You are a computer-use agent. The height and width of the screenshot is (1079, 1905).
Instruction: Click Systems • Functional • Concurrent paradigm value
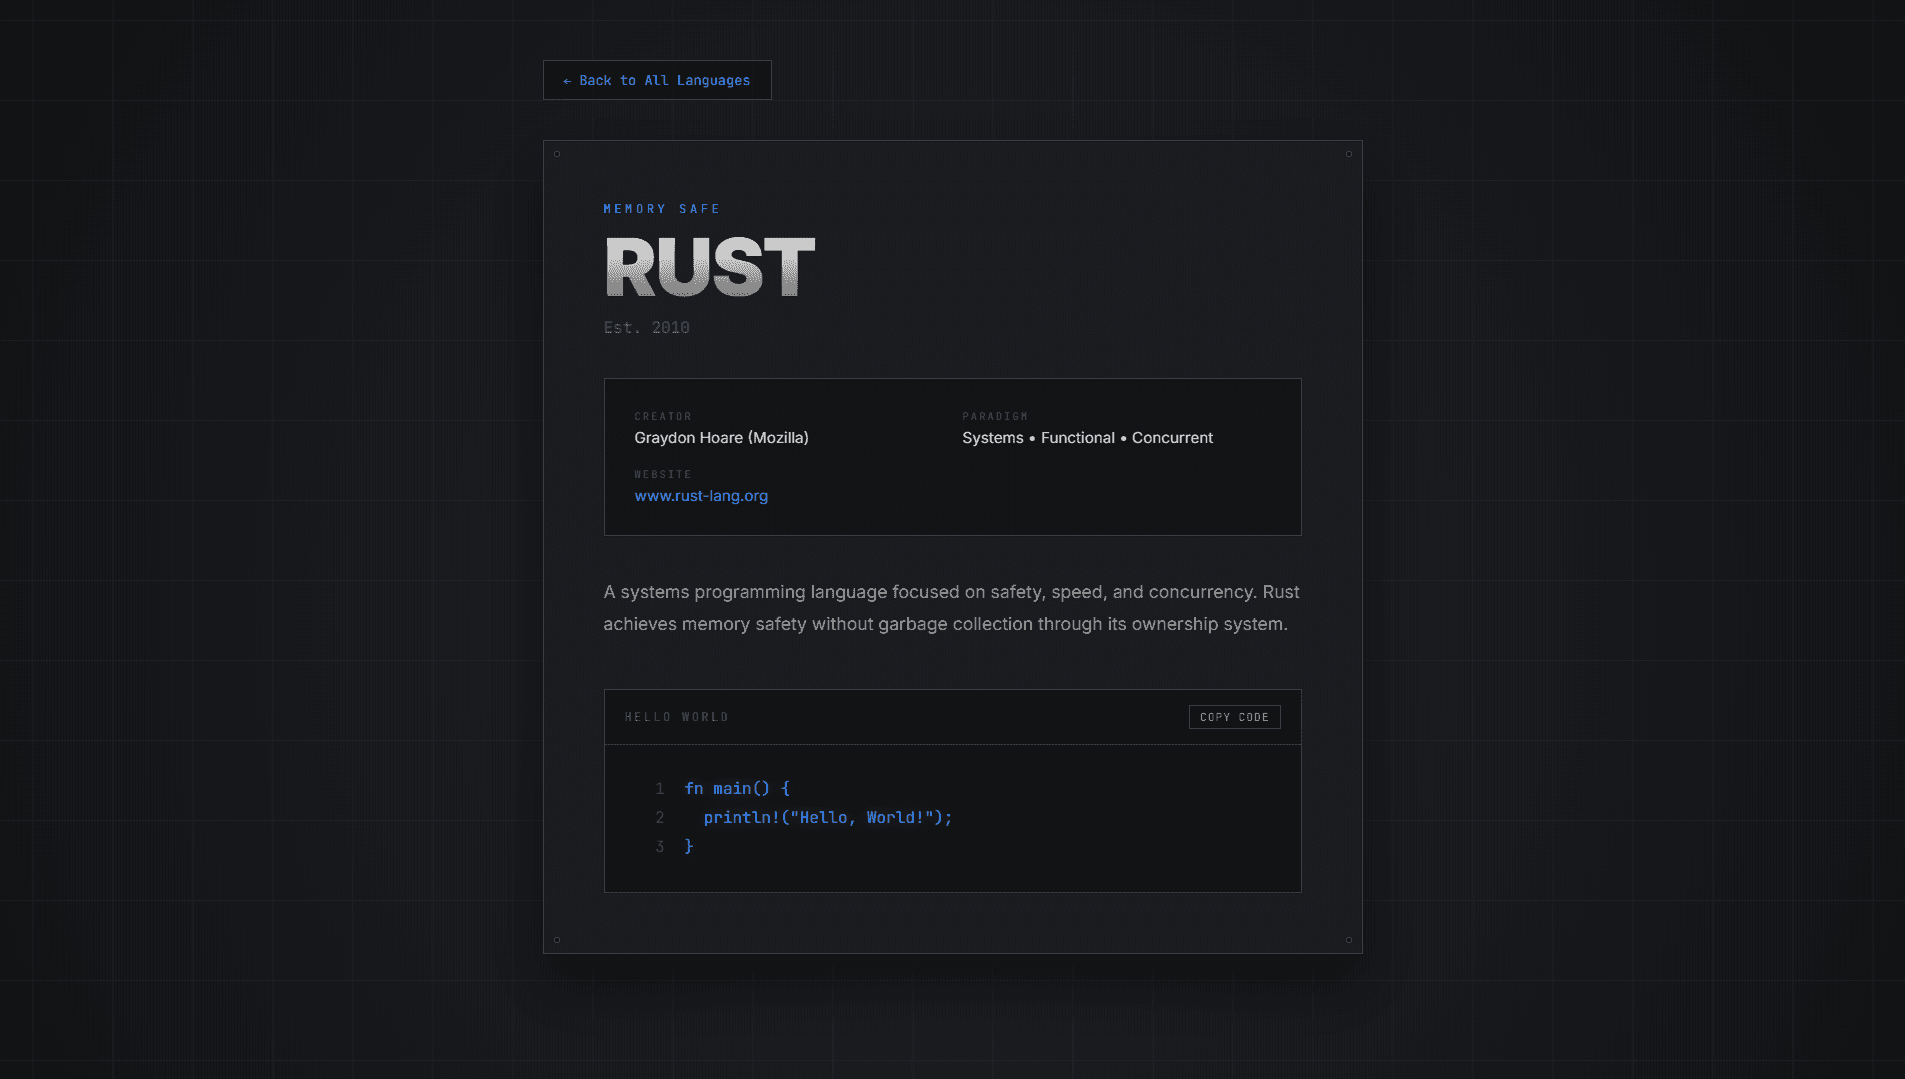pyautogui.click(x=1087, y=438)
